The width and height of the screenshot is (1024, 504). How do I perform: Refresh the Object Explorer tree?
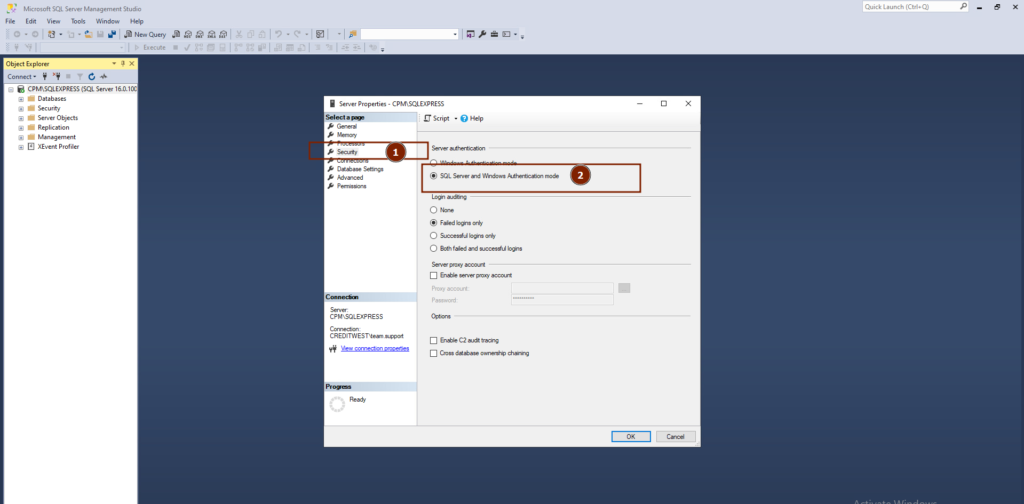[92, 76]
